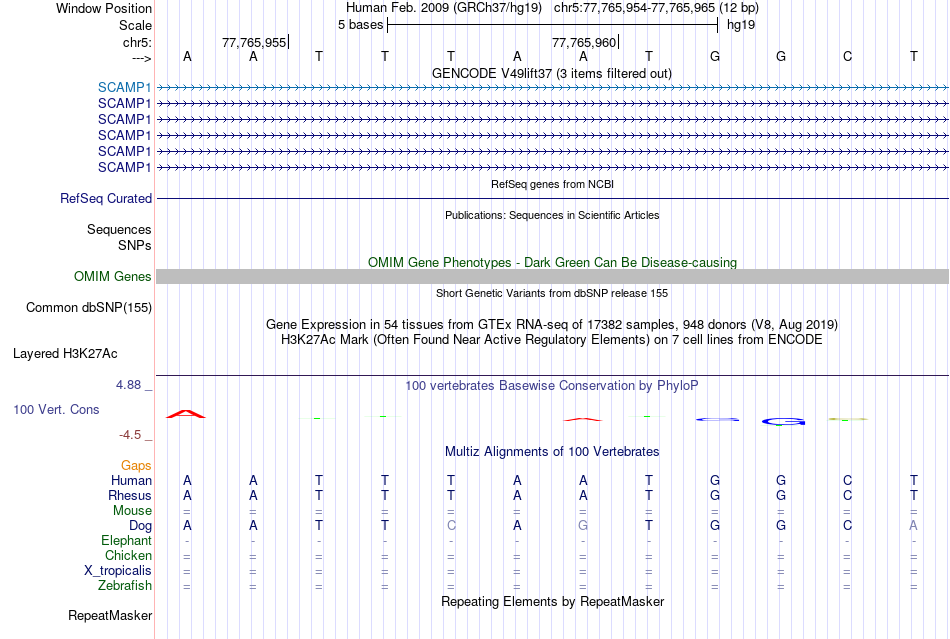This screenshot has width=950, height=639.
Task: Click the 5 bases scale bar label
Action: (x=360, y=25)
